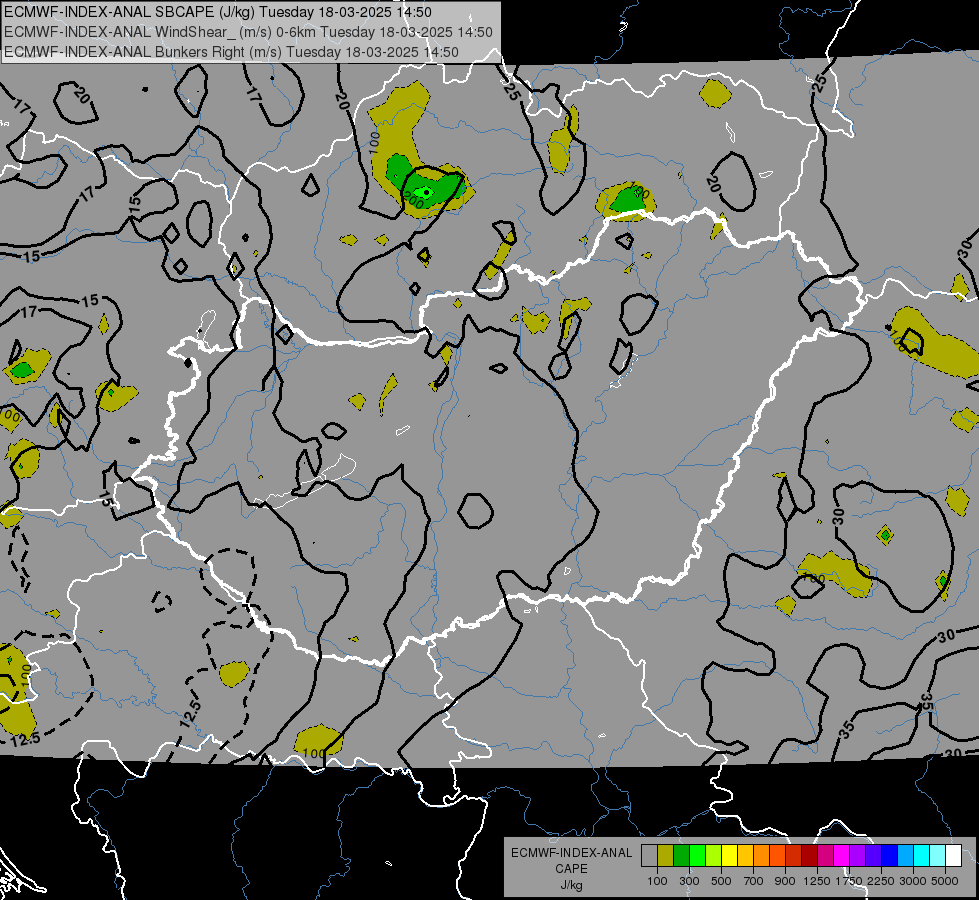Click the 5000 tick label on colorbar
The image size is (979, 900).
[945, 881]
